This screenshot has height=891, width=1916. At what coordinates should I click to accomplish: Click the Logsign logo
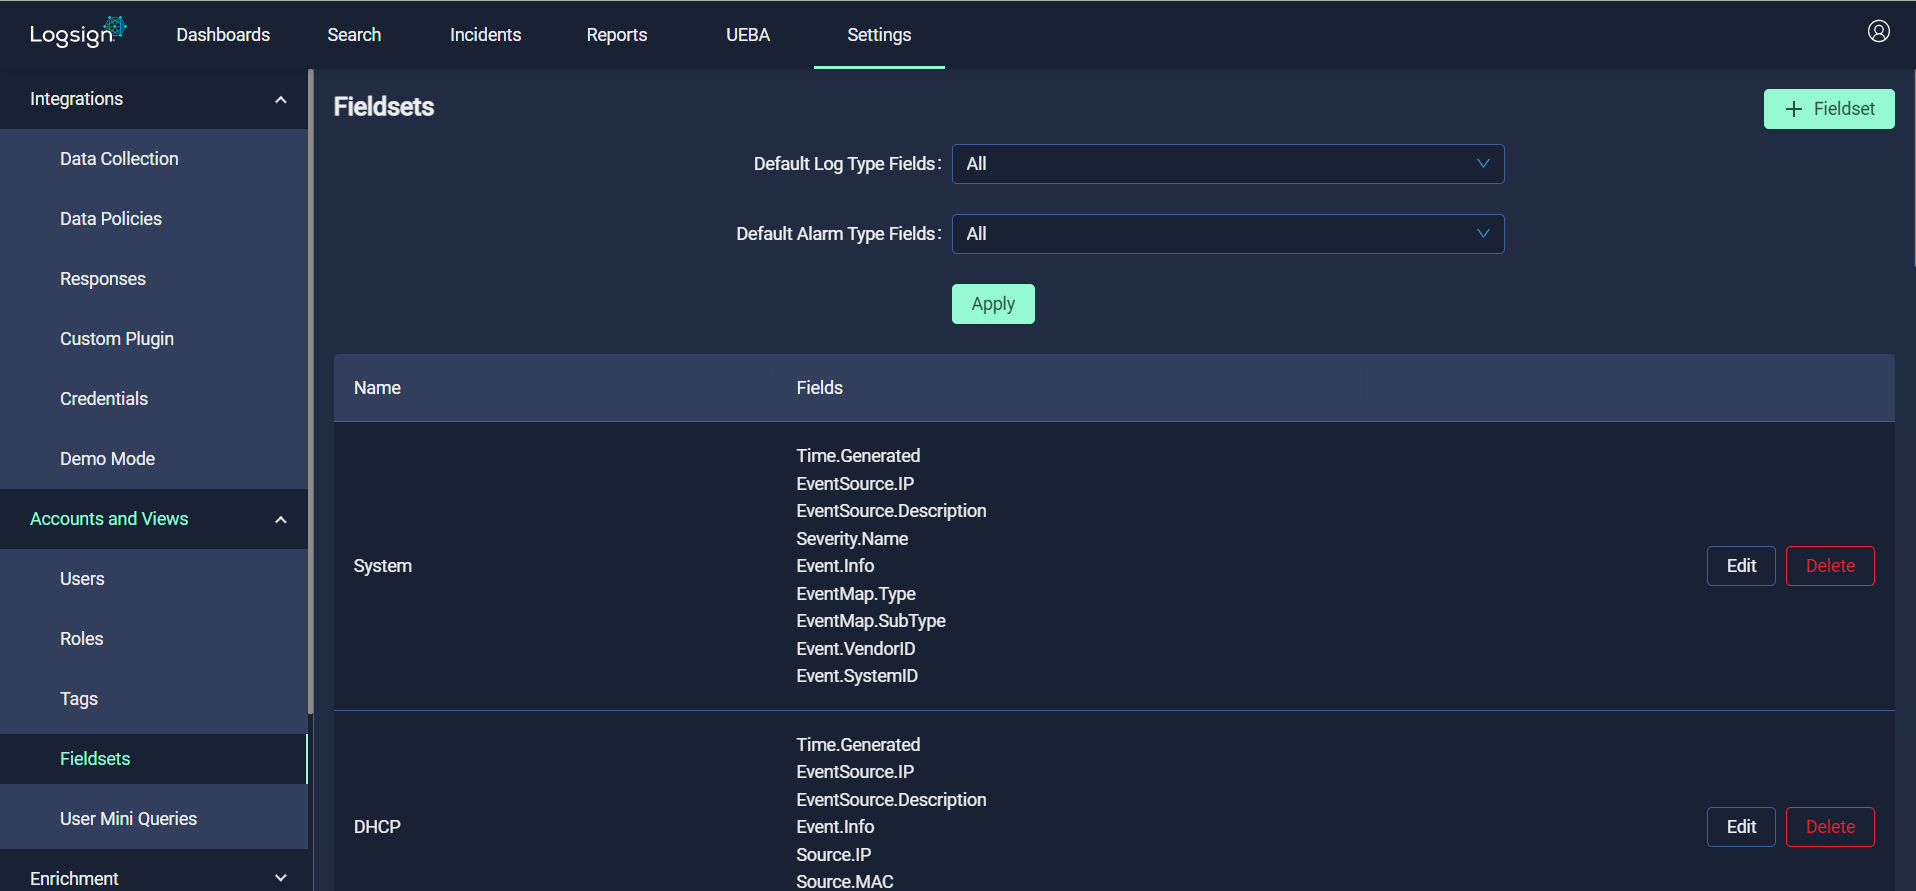(x=78, y=33)
